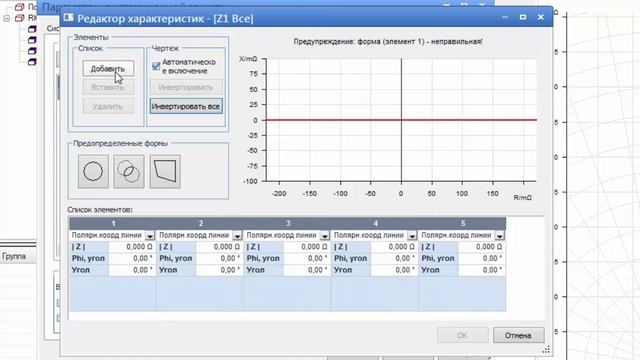Click the Удалить button
The width and height of the screenshot is (640, 360).
point(108,107)
